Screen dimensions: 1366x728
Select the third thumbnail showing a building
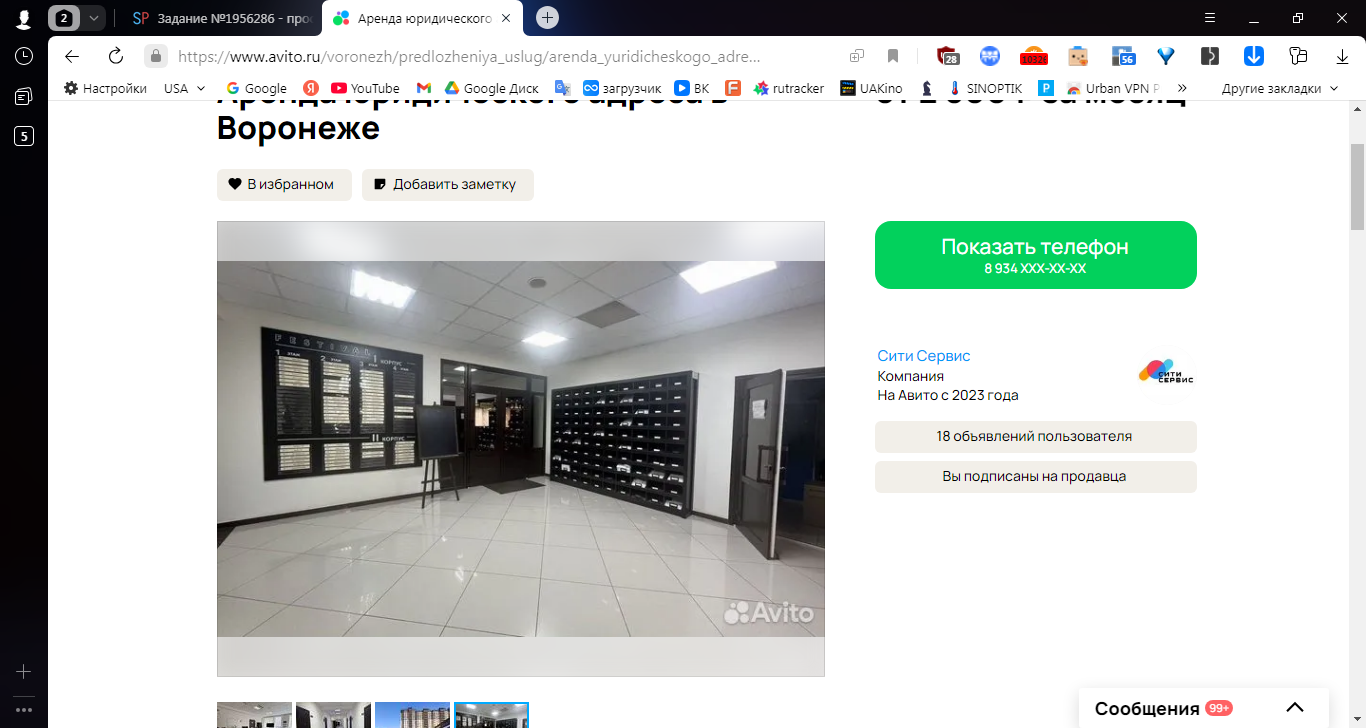[412, 715]
